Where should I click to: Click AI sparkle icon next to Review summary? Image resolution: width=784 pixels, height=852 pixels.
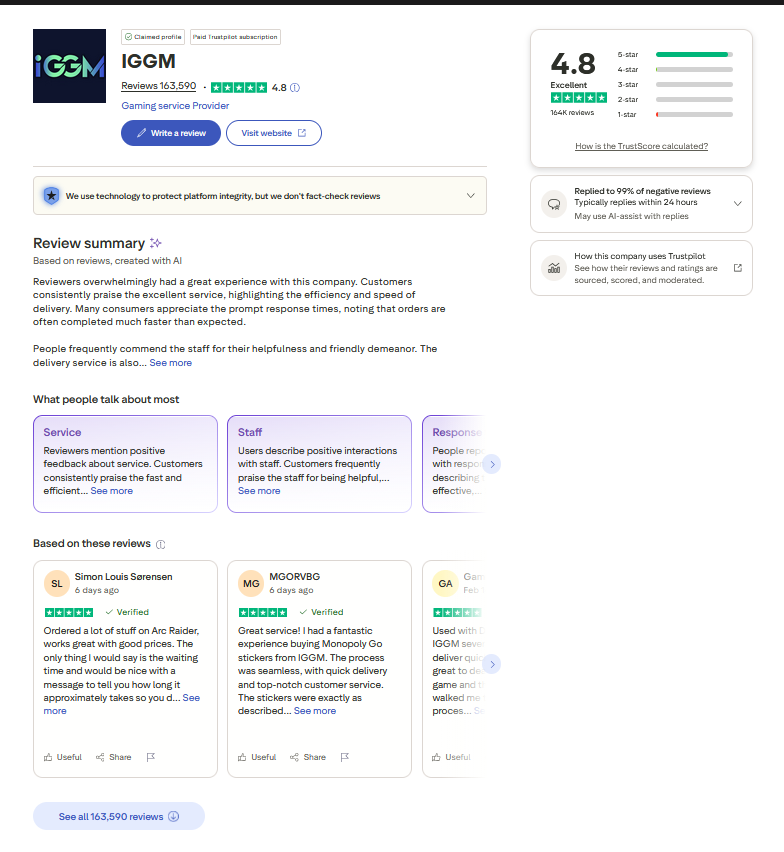click(156, 243)
